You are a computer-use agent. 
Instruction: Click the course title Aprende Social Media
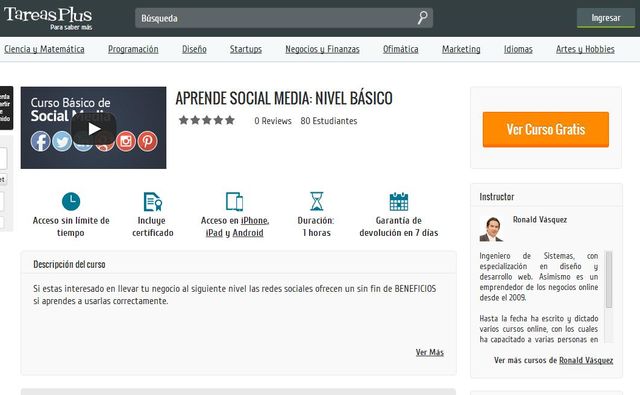coord(284,98)
